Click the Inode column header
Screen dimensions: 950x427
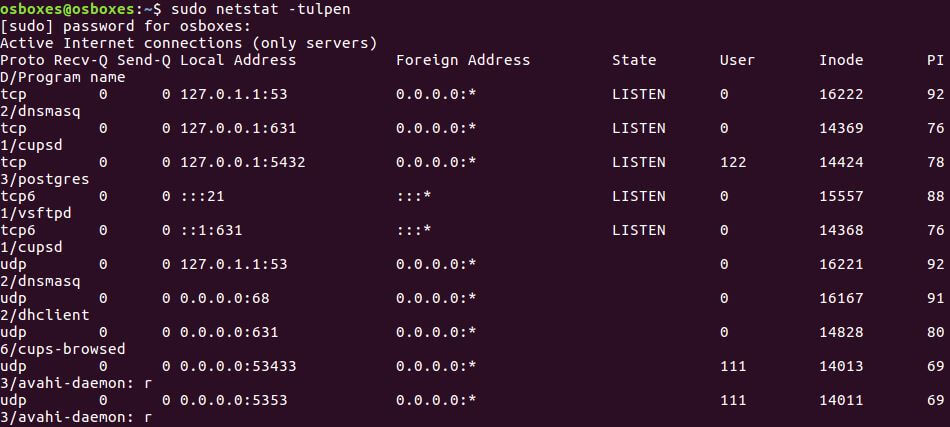pyautogui.click(x=840, y=60)
